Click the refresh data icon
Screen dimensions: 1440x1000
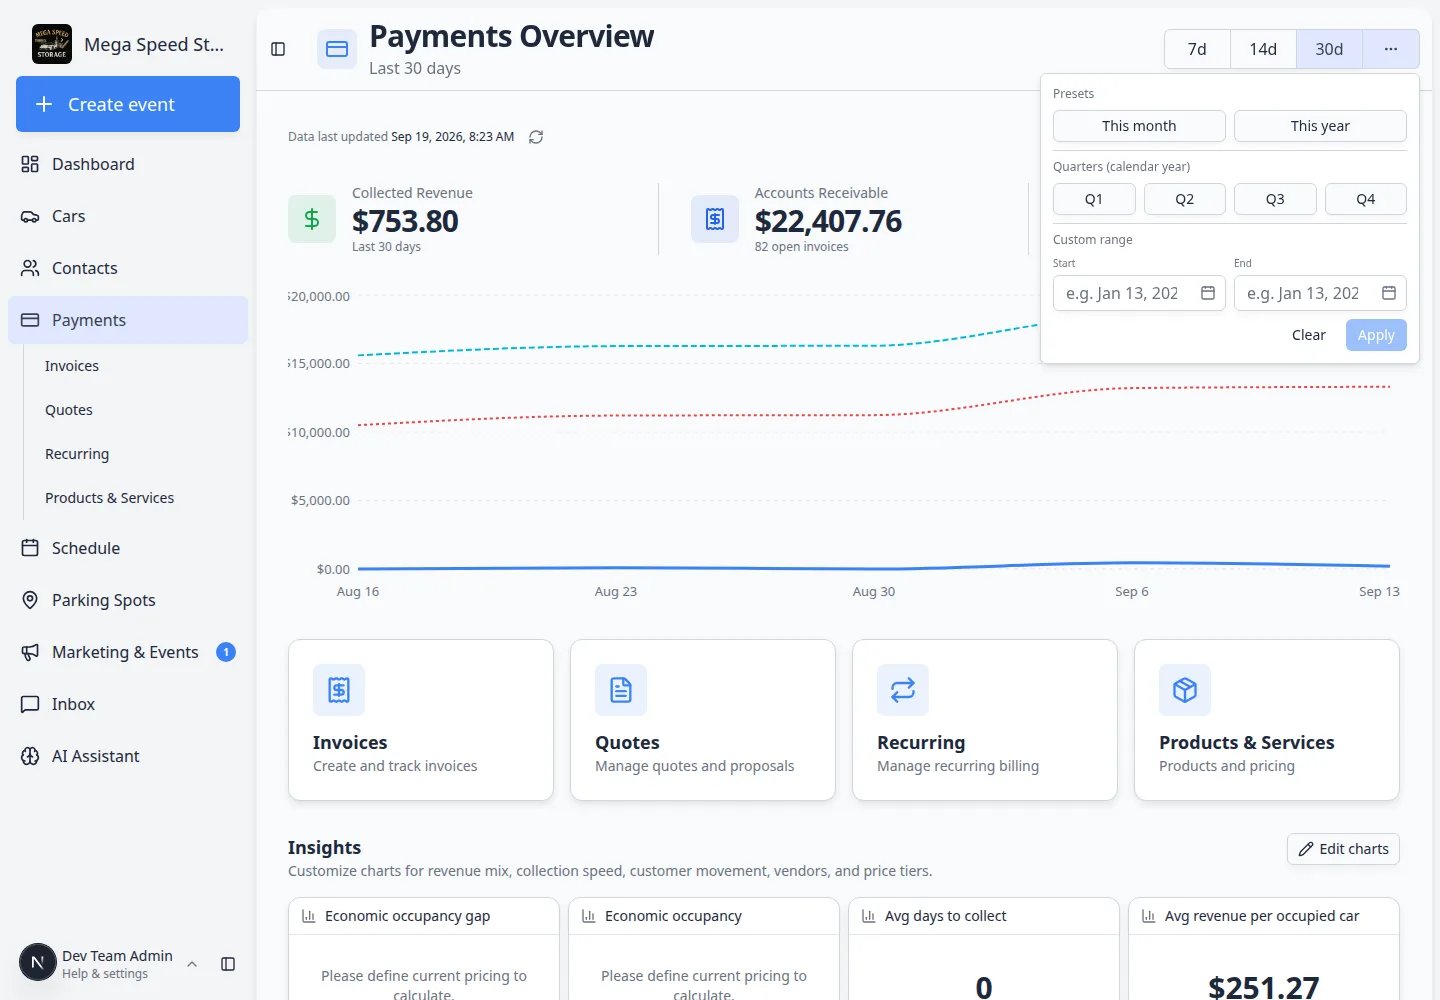536,137
